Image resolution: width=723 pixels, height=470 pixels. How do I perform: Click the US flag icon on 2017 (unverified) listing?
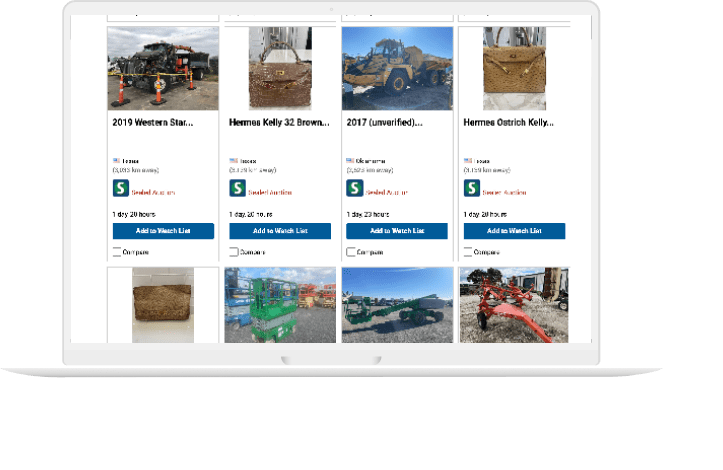350,161
